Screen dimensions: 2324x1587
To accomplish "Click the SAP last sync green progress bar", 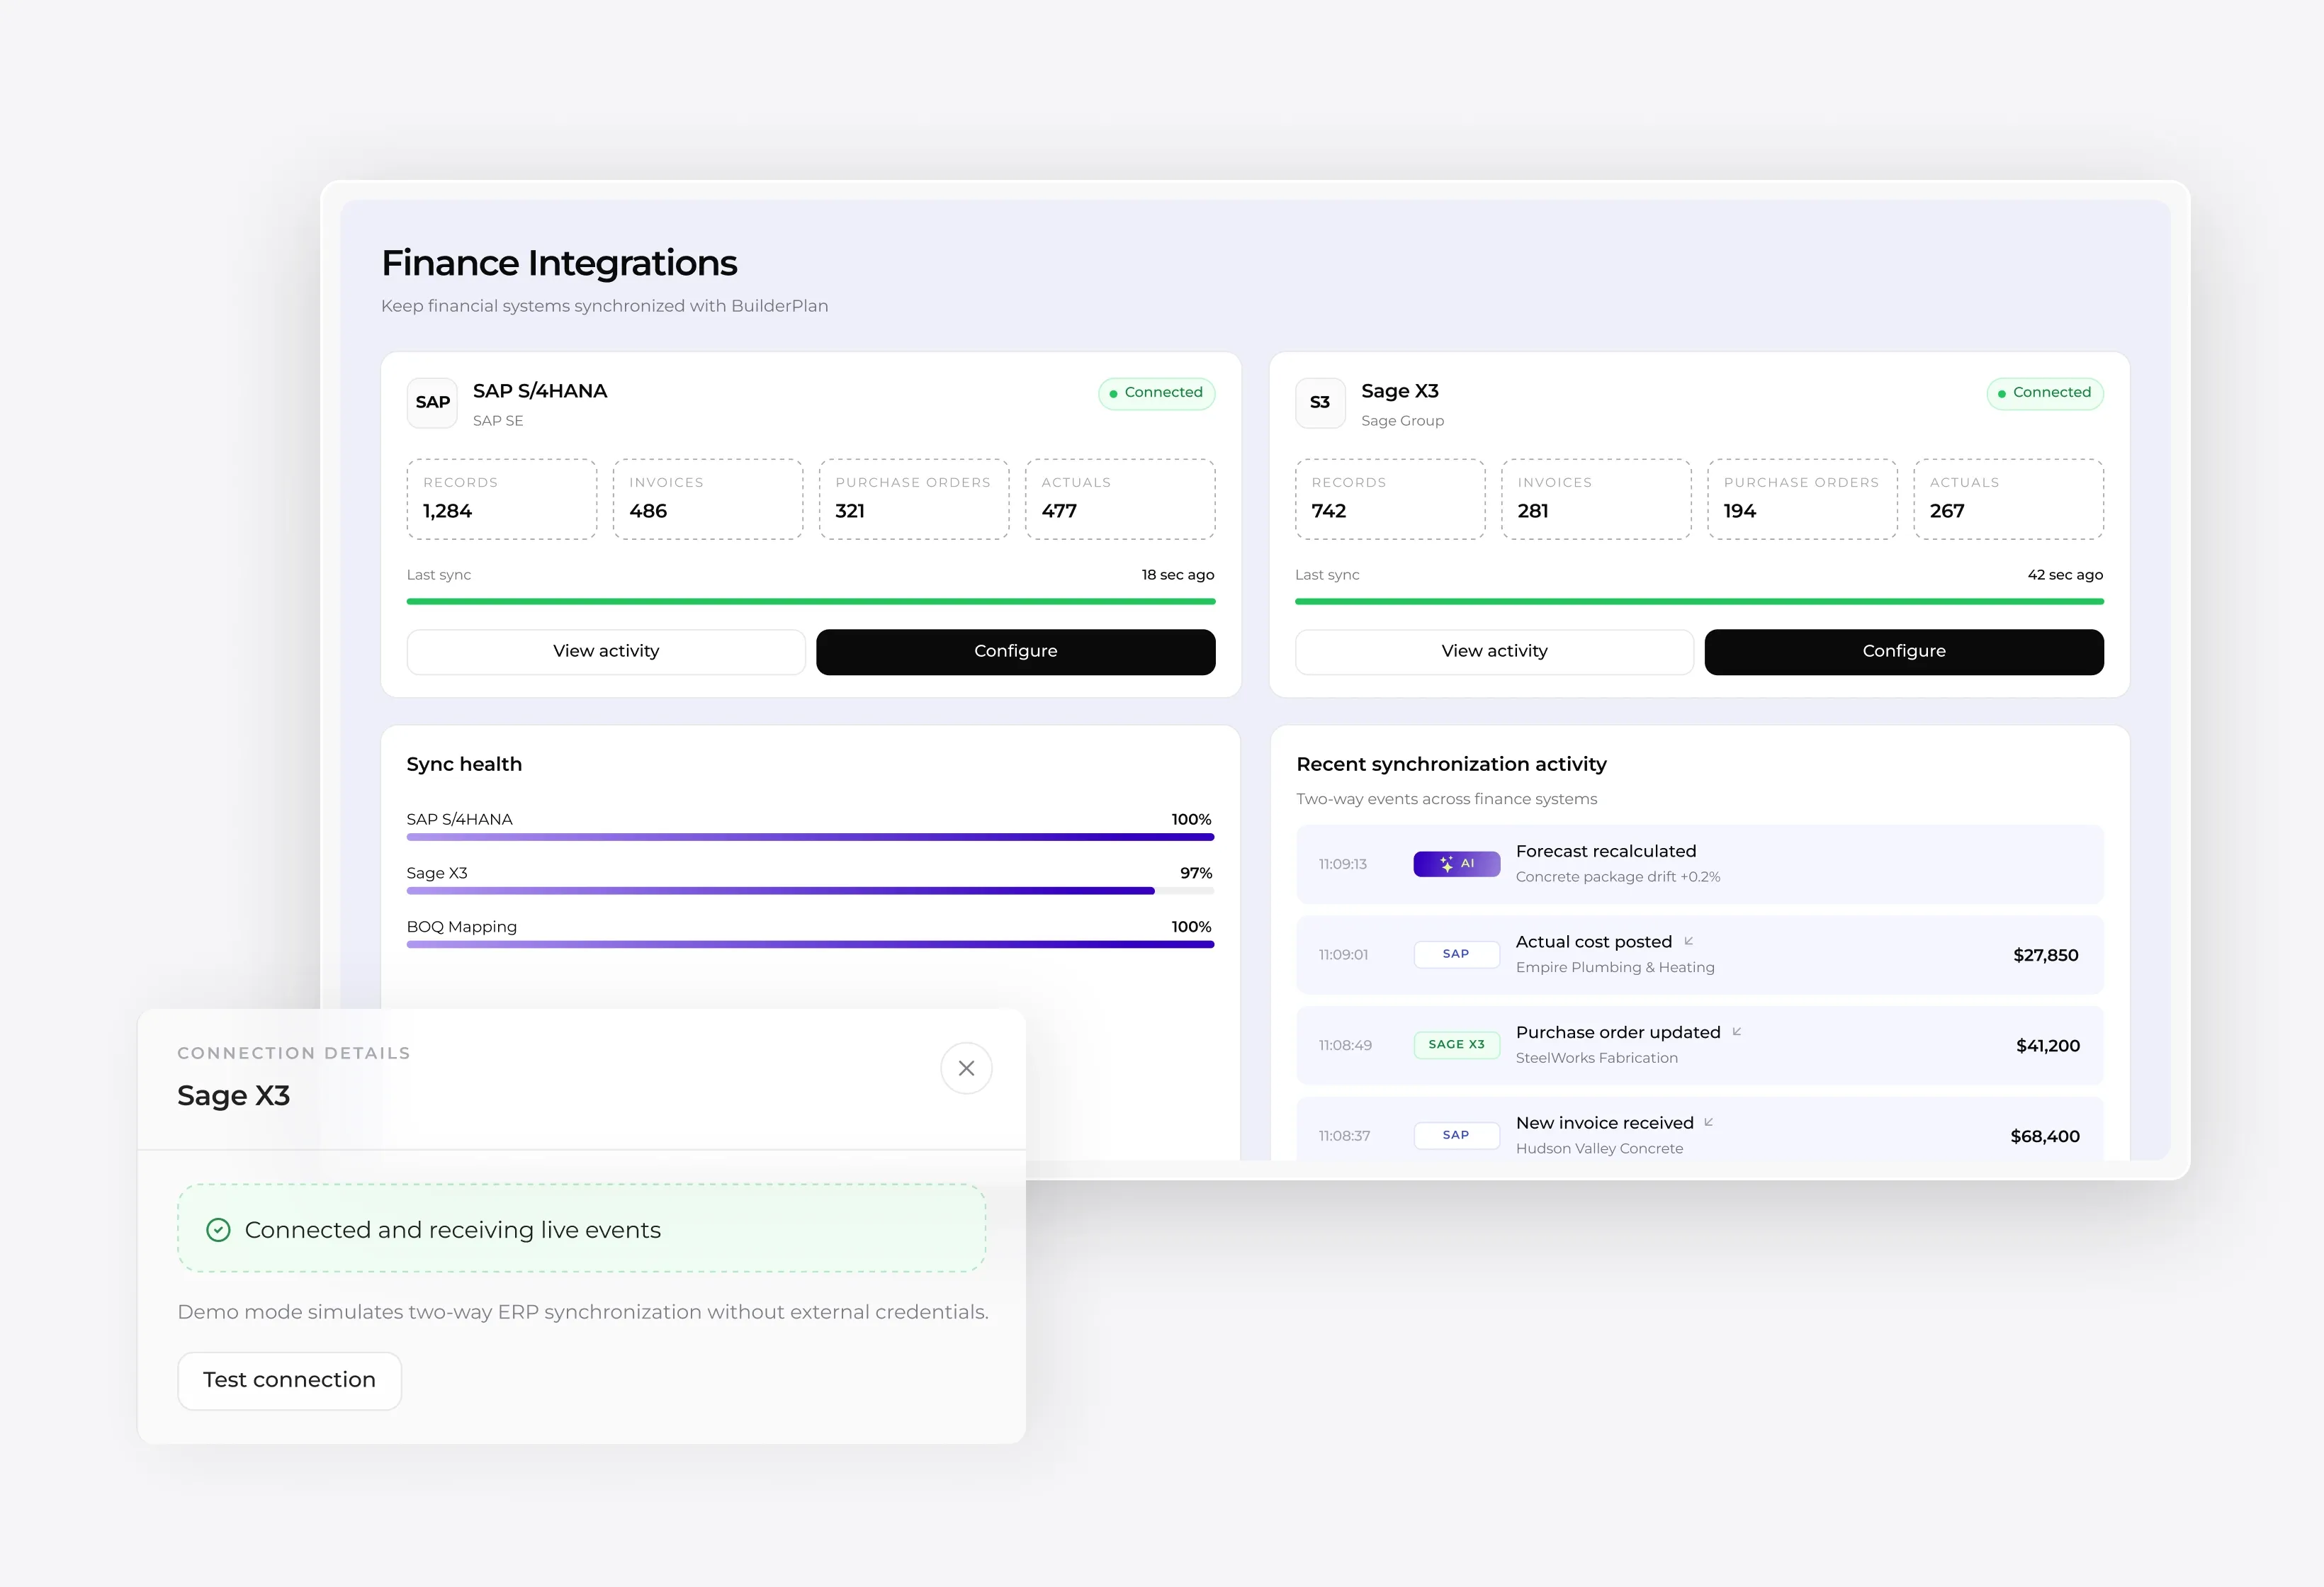I will (810, 602).
